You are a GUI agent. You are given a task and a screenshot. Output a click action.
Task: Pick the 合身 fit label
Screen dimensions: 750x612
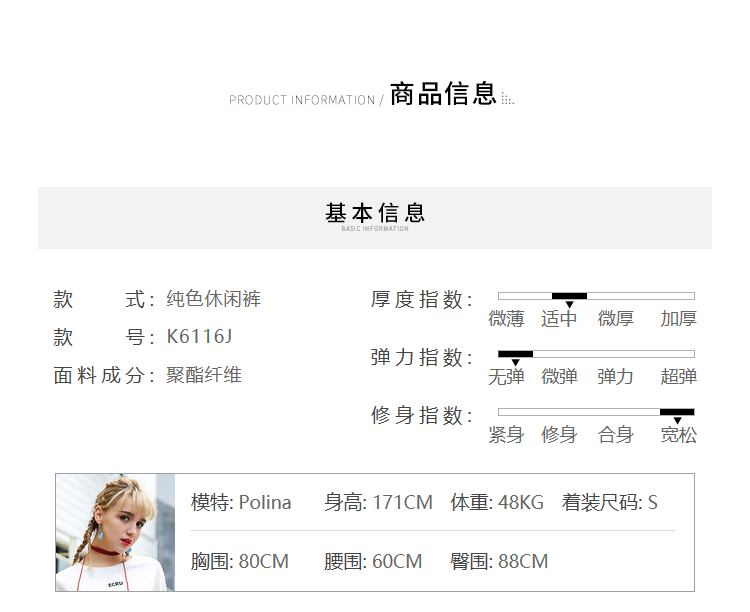(615, 435)
